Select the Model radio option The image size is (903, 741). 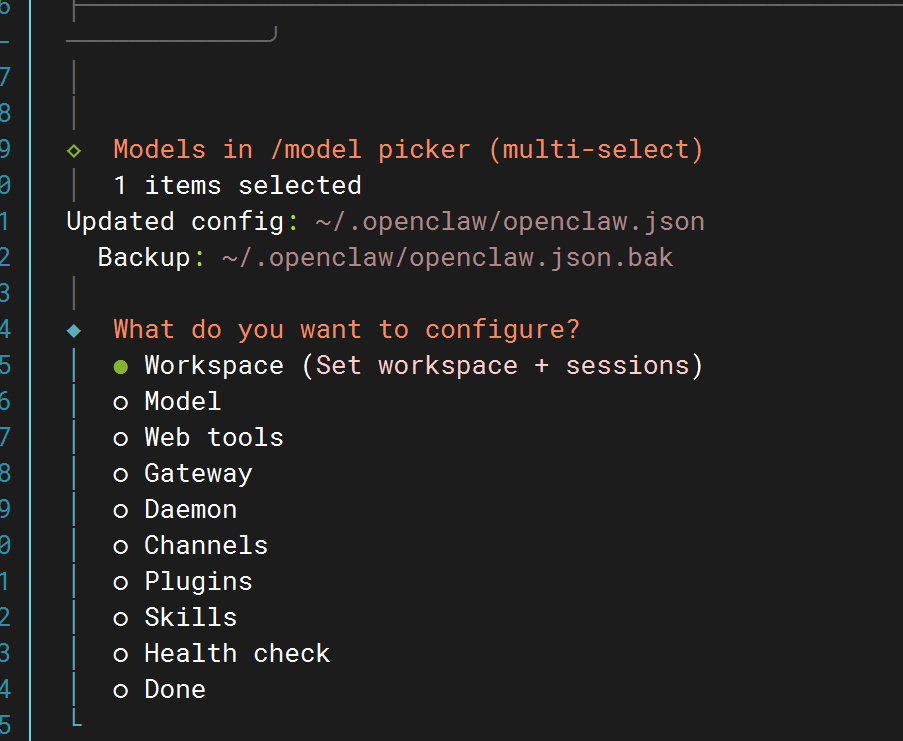coord(167,402)
